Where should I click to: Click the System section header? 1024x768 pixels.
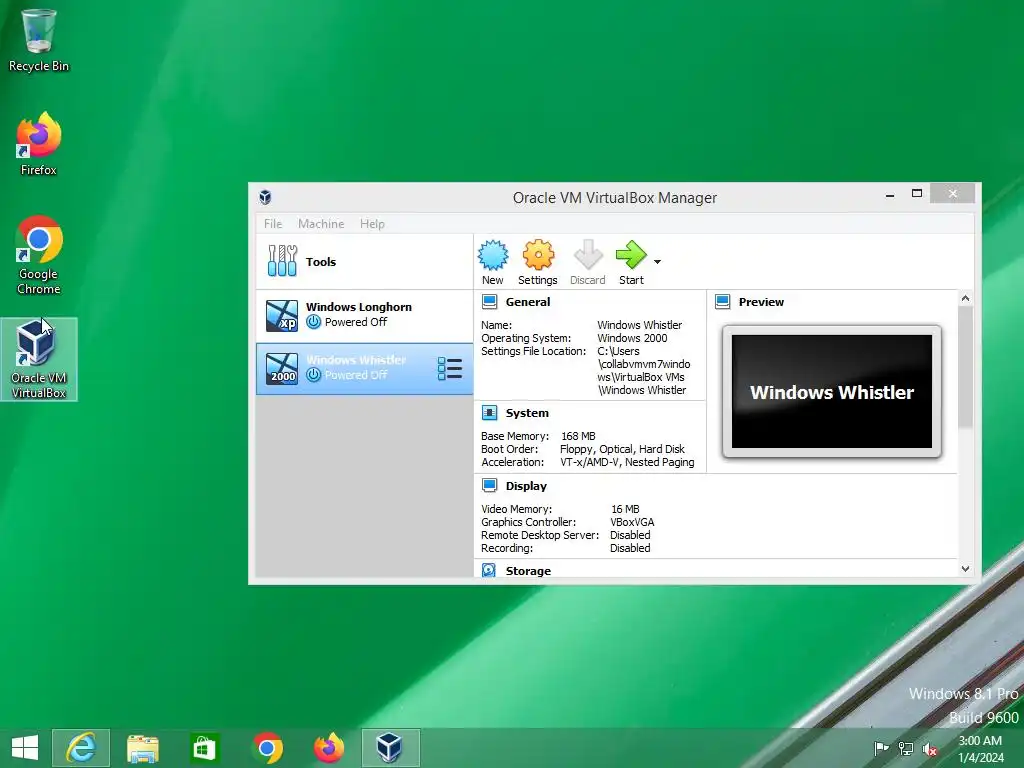click(527, 413)
